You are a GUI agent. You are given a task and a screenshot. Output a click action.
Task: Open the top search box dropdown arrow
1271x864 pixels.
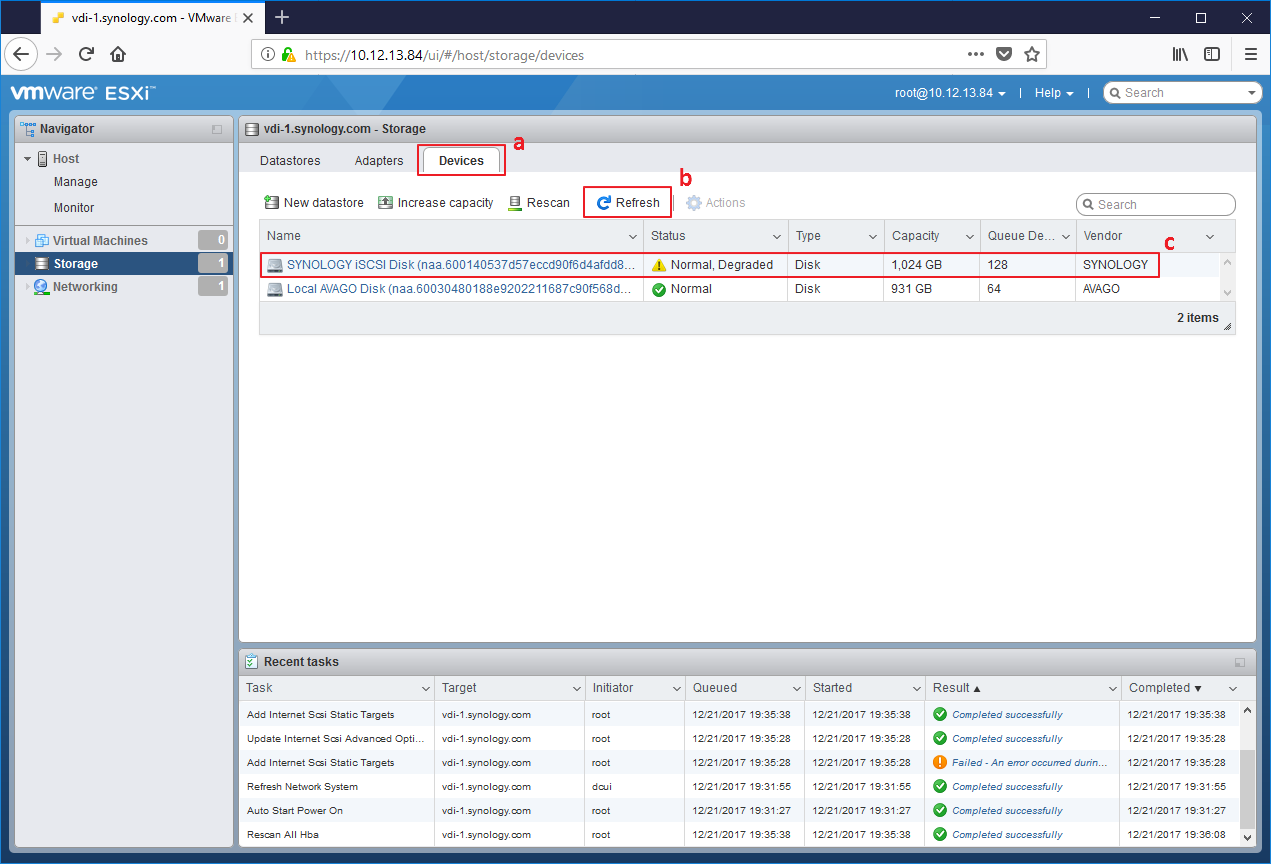tap(1253, 93)
